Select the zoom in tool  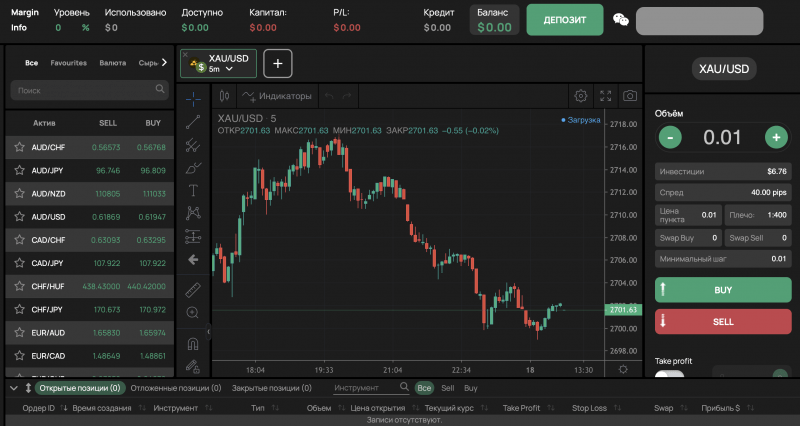pos(193,312)
